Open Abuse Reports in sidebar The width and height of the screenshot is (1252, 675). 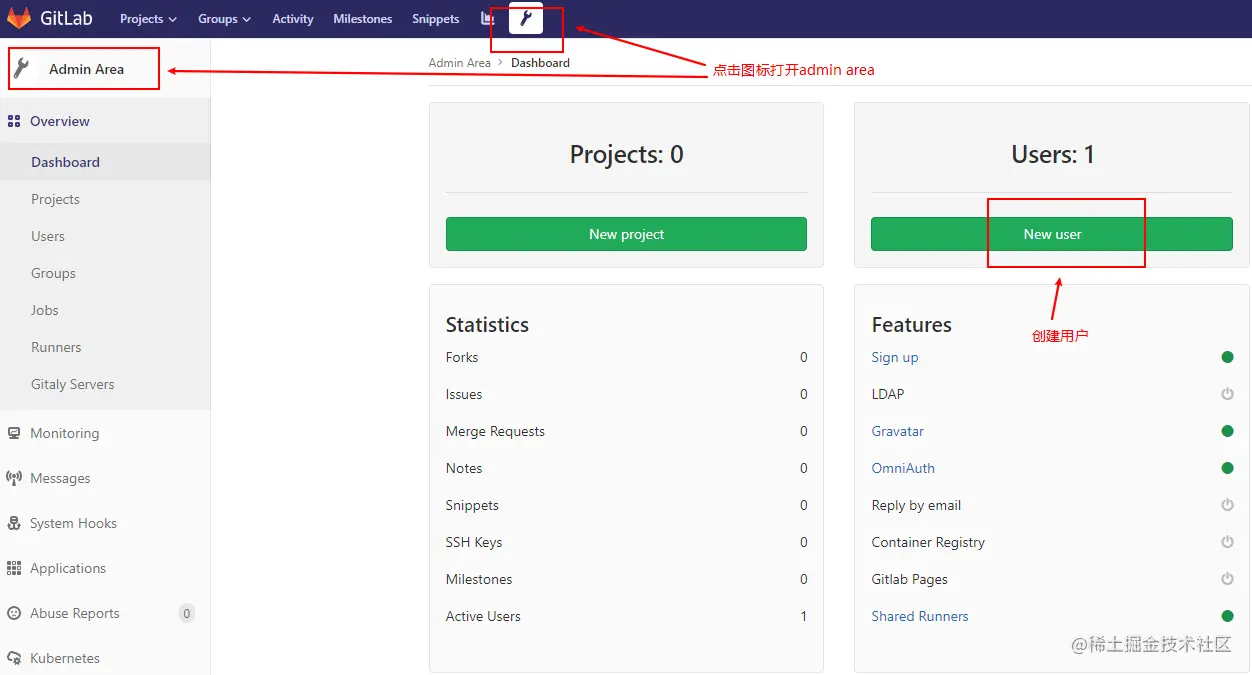point(75,613)
